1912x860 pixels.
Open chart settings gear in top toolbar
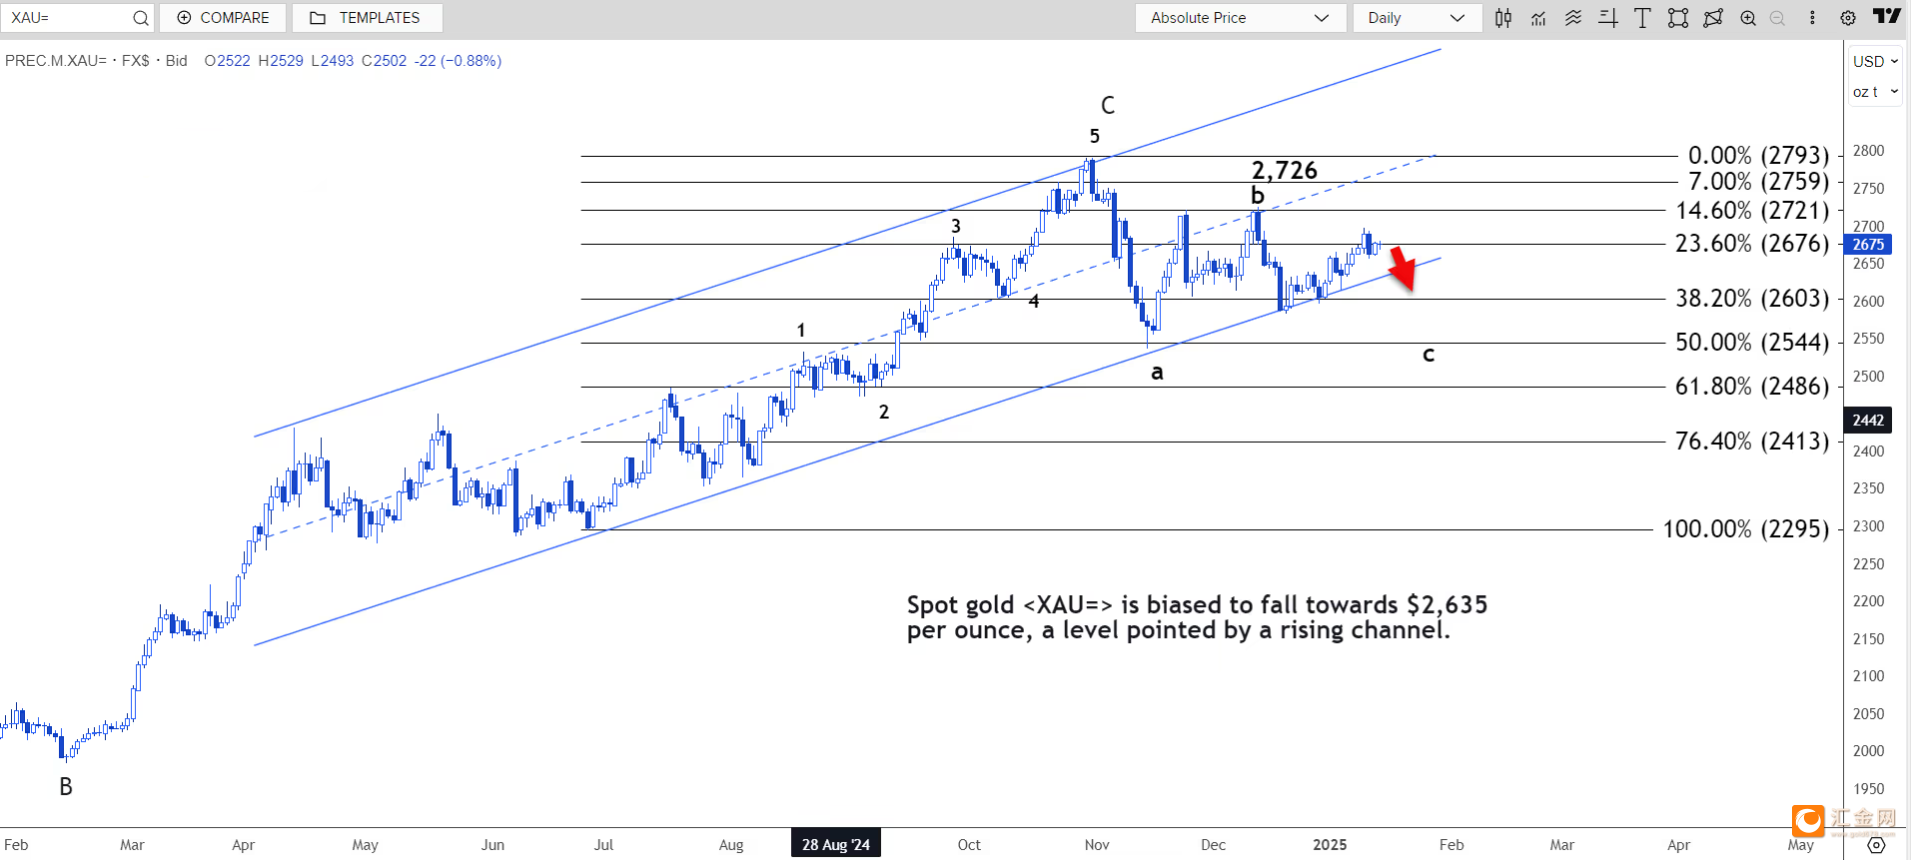tap(1848, 18)
